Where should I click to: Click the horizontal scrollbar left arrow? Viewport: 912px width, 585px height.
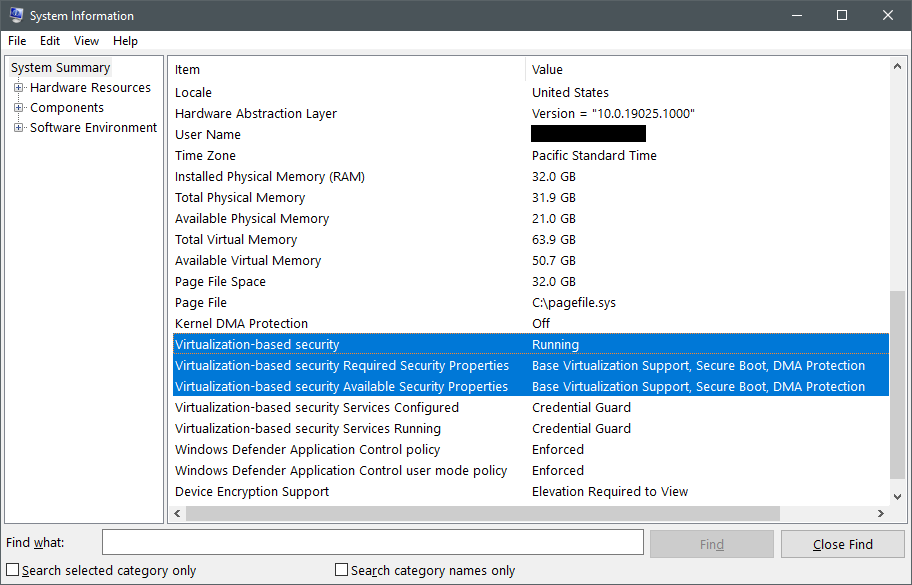[177, 512]
